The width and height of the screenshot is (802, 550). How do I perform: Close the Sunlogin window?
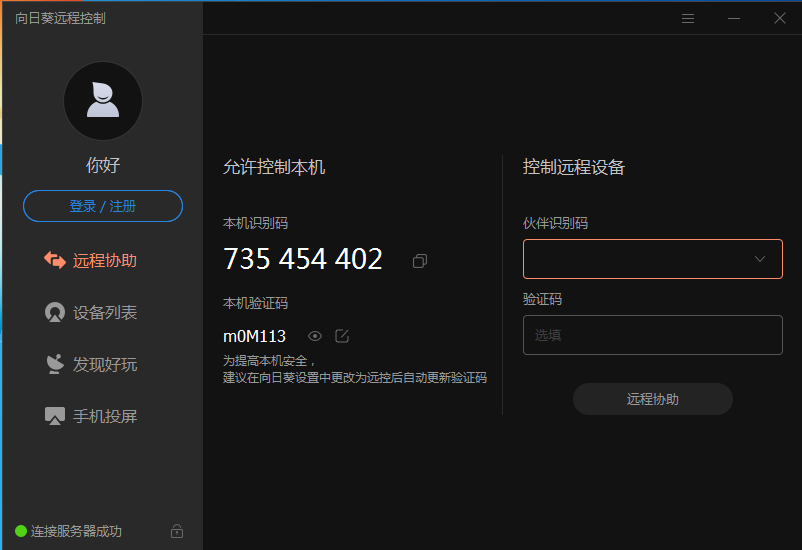pyautogui.click(x=779, y=18)
